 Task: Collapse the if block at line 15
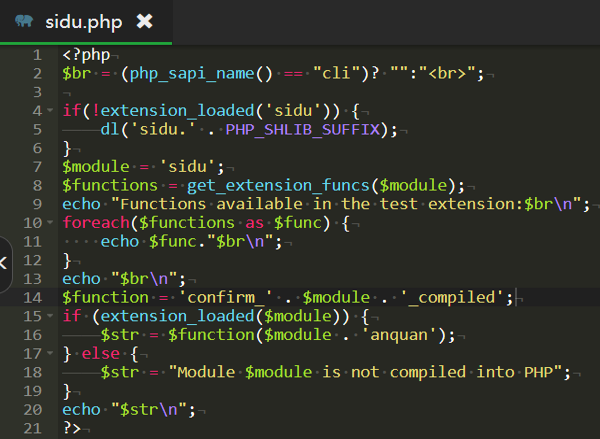49,316
